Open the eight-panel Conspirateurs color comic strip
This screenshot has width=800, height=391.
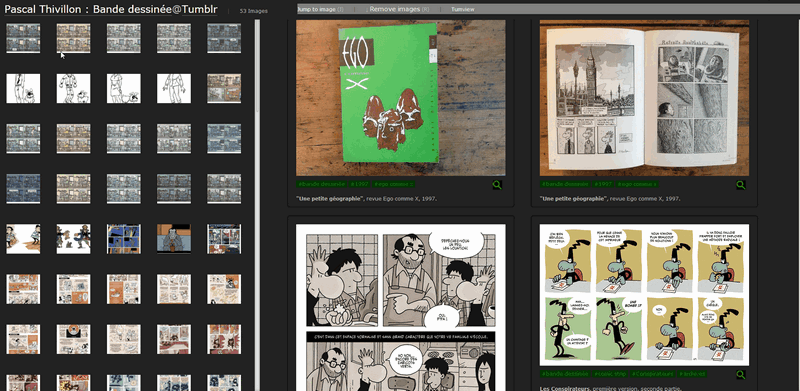click(x=644, y=295)
